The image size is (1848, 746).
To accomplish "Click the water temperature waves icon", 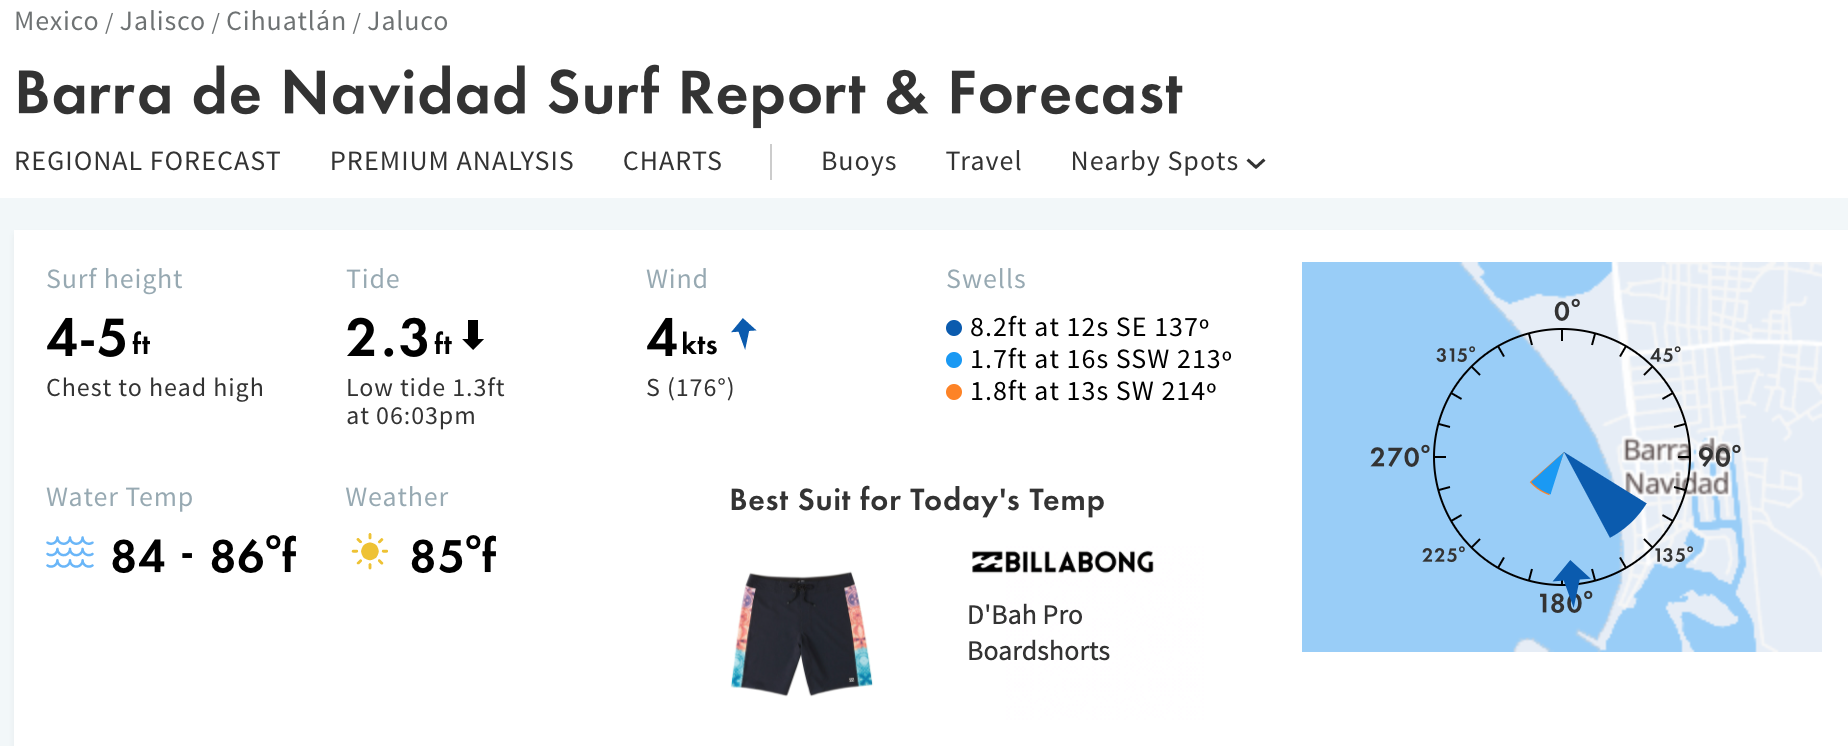I will click(70, 553).
